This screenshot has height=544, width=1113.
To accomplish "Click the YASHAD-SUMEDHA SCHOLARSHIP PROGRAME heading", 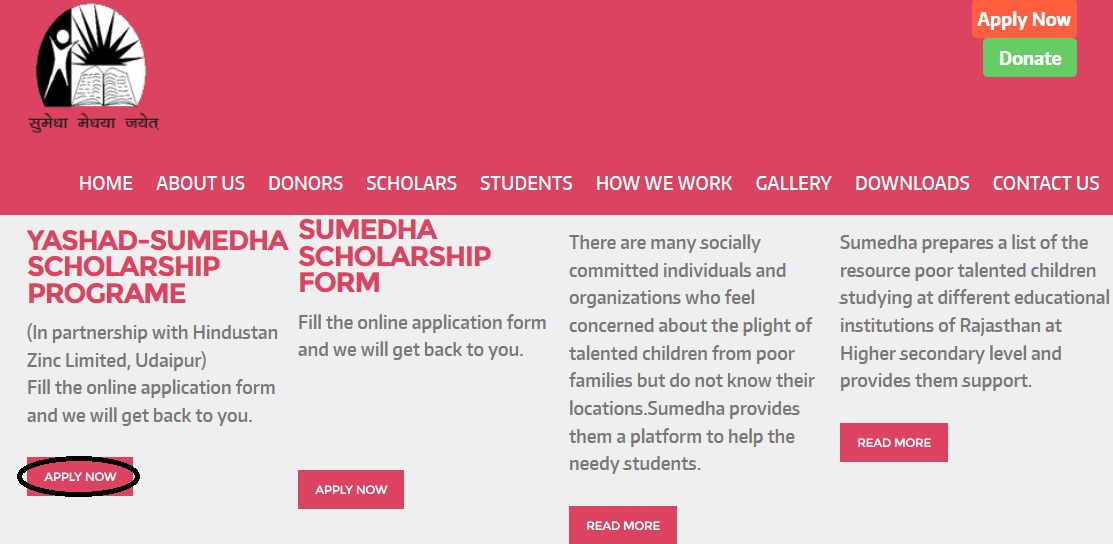I will pyautogui.click(x=158, y=267).
